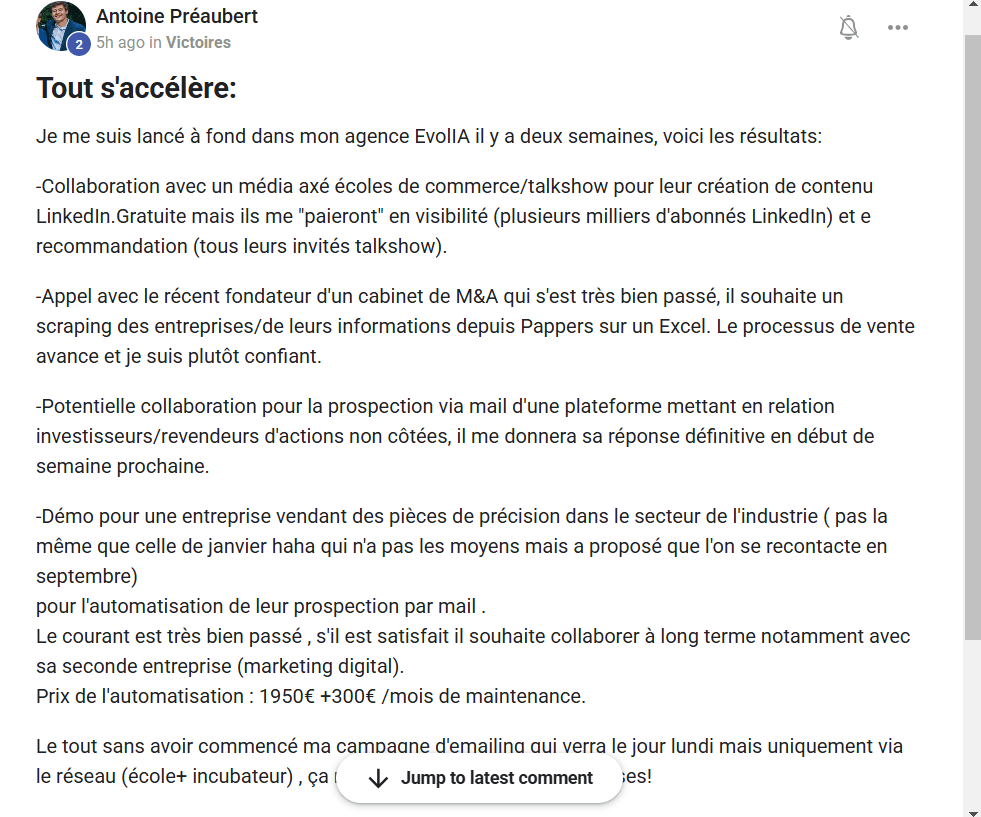Click the scrollbar up arrow

click(972, 6)
